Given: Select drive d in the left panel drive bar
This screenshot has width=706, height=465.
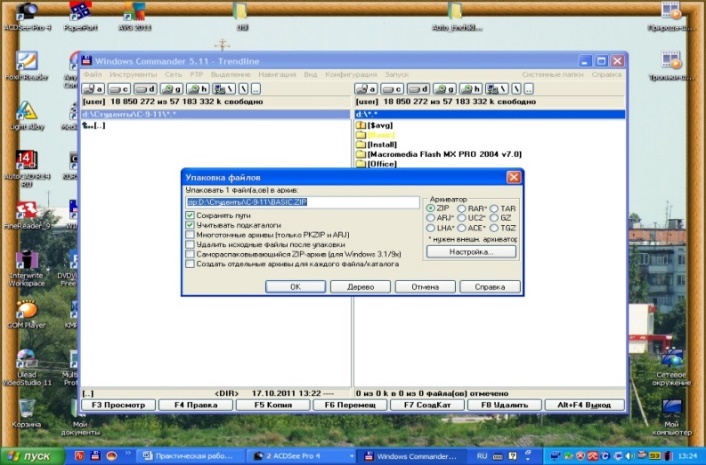Looking at the screenshot, I should coord(145,89).
